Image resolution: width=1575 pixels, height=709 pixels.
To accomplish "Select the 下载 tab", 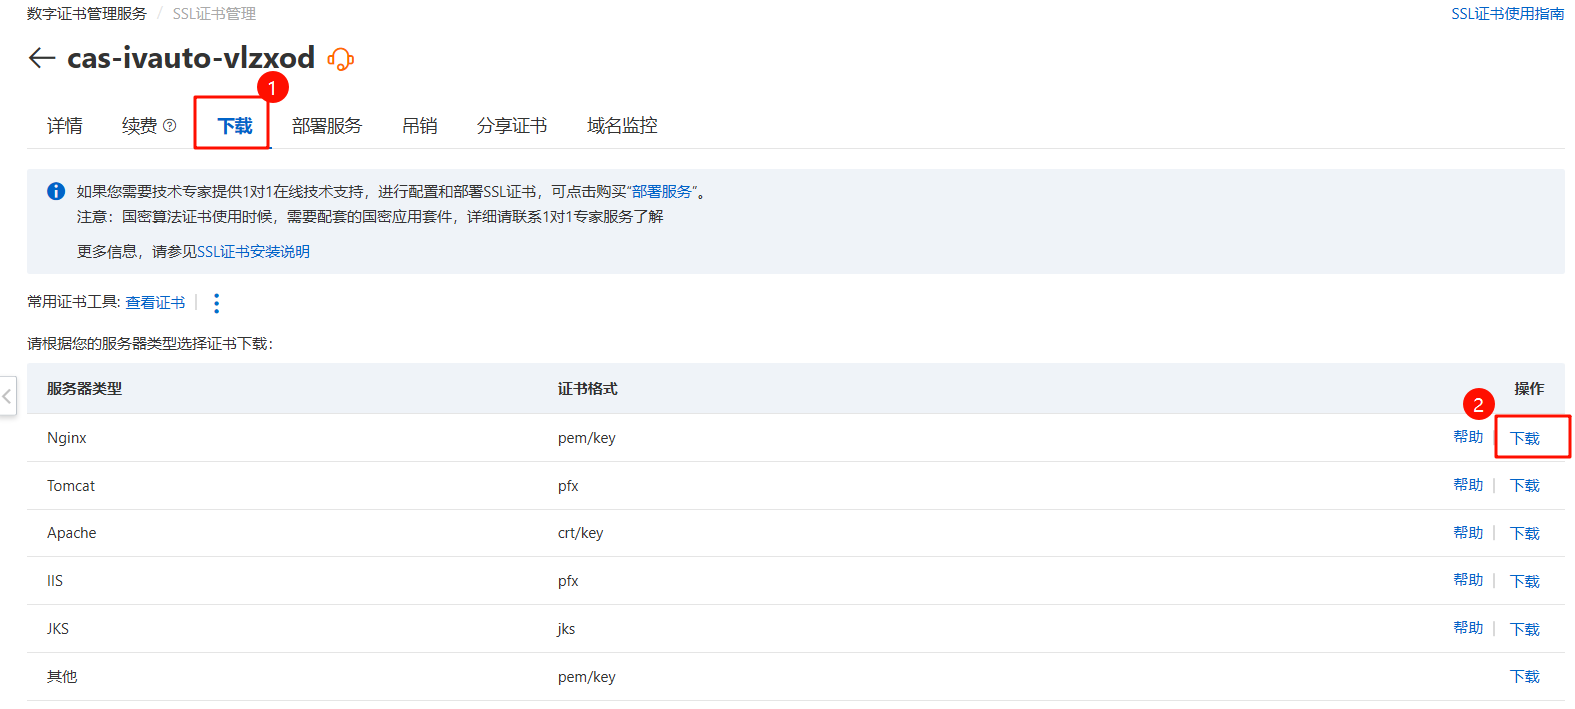I will click(235, 126).
